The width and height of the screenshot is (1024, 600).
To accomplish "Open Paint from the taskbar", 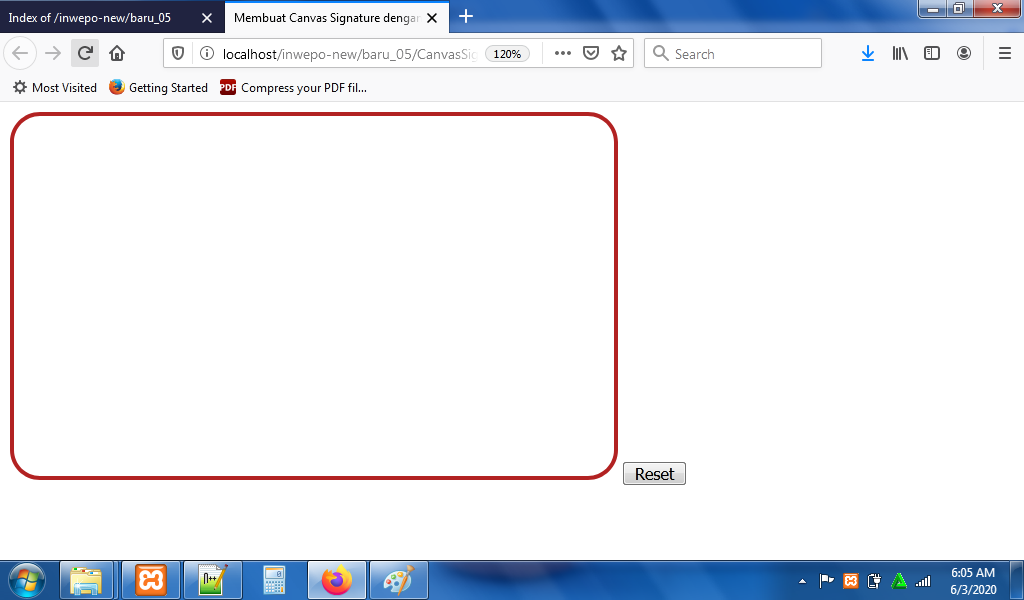I will coord(399,580).
